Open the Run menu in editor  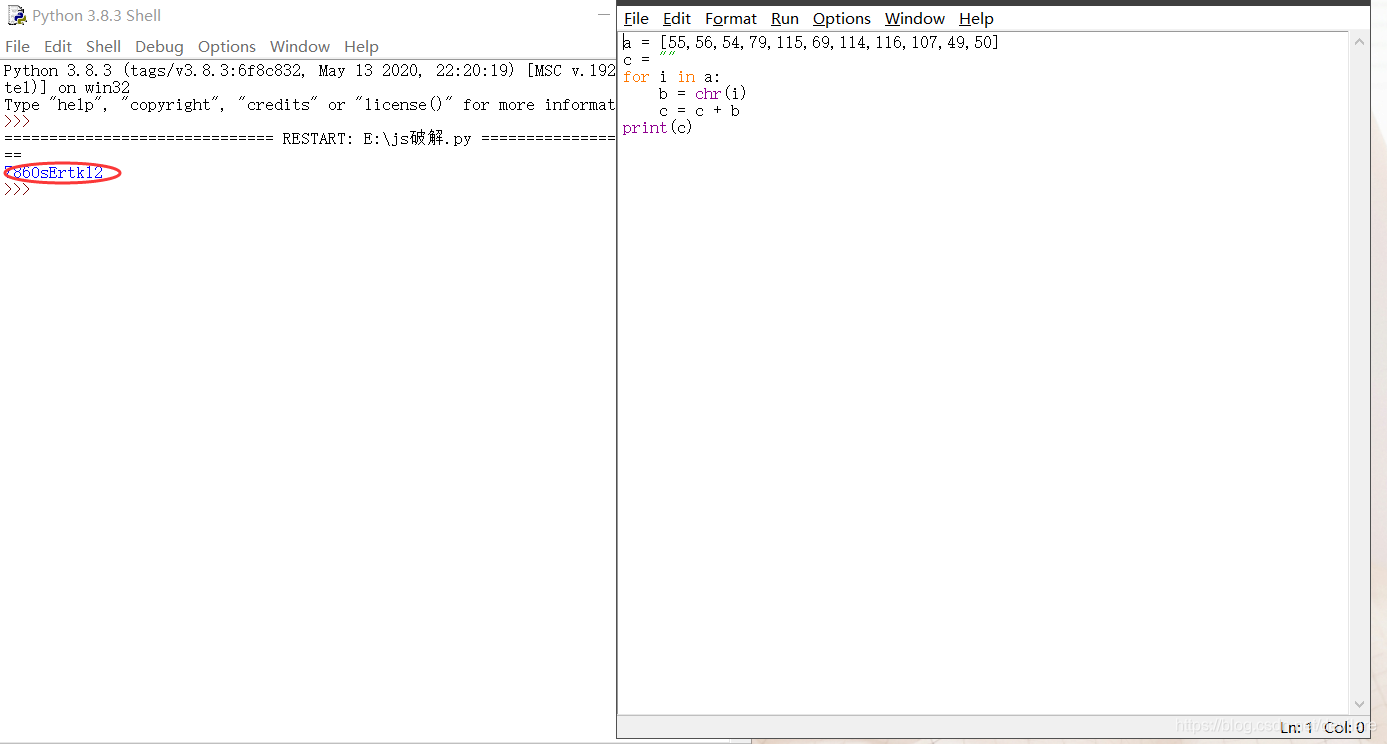tap(785, 19)
